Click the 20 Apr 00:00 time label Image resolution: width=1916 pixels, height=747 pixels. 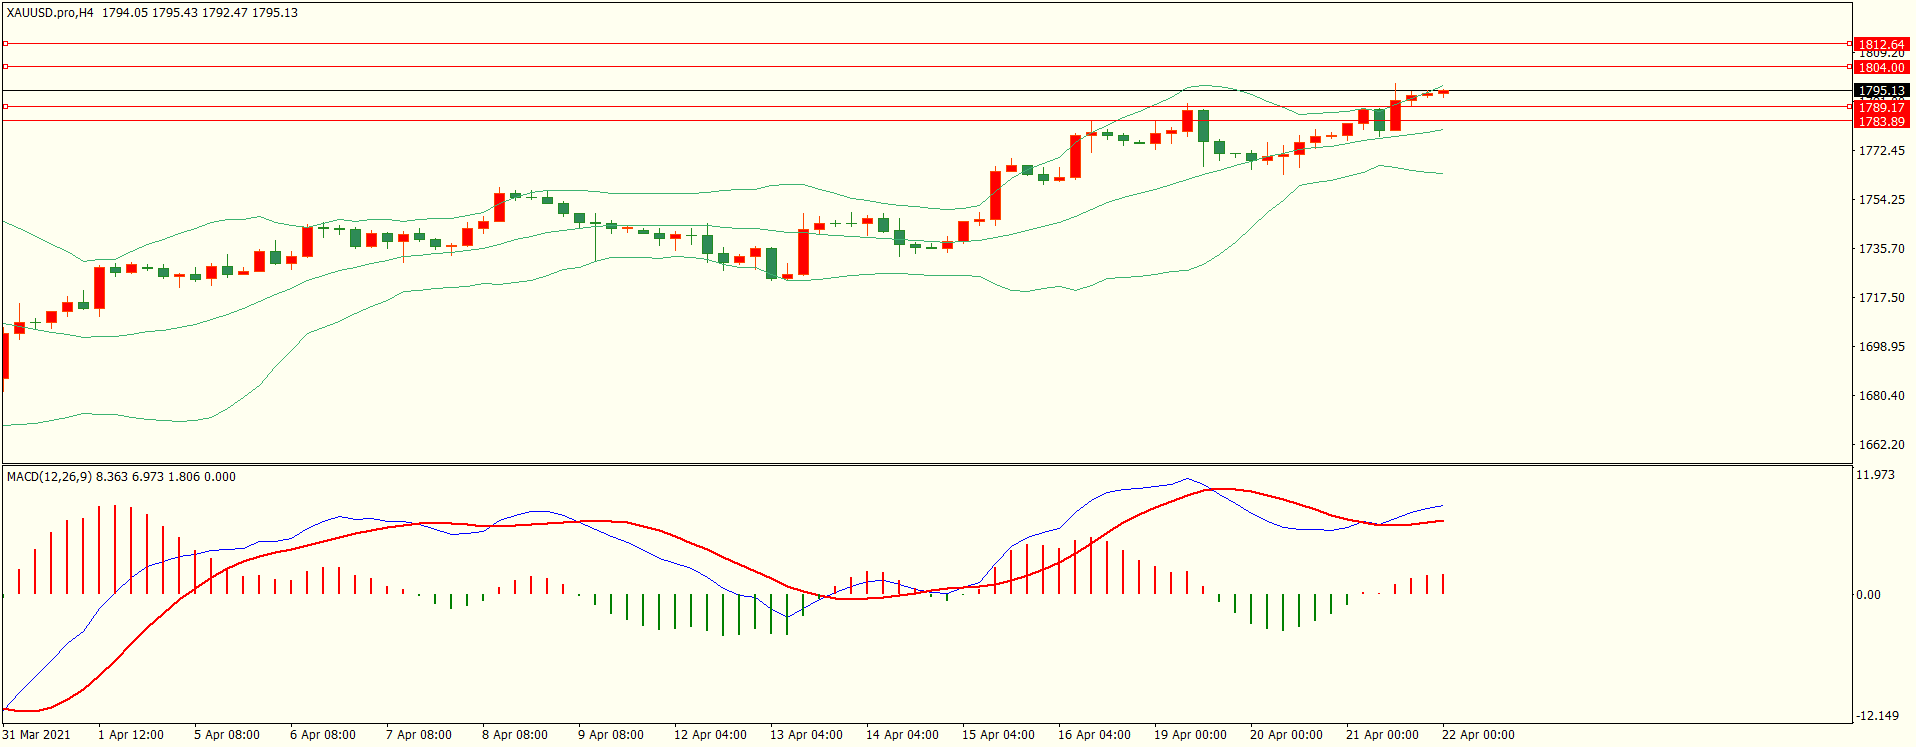(x=1286, y=735)
